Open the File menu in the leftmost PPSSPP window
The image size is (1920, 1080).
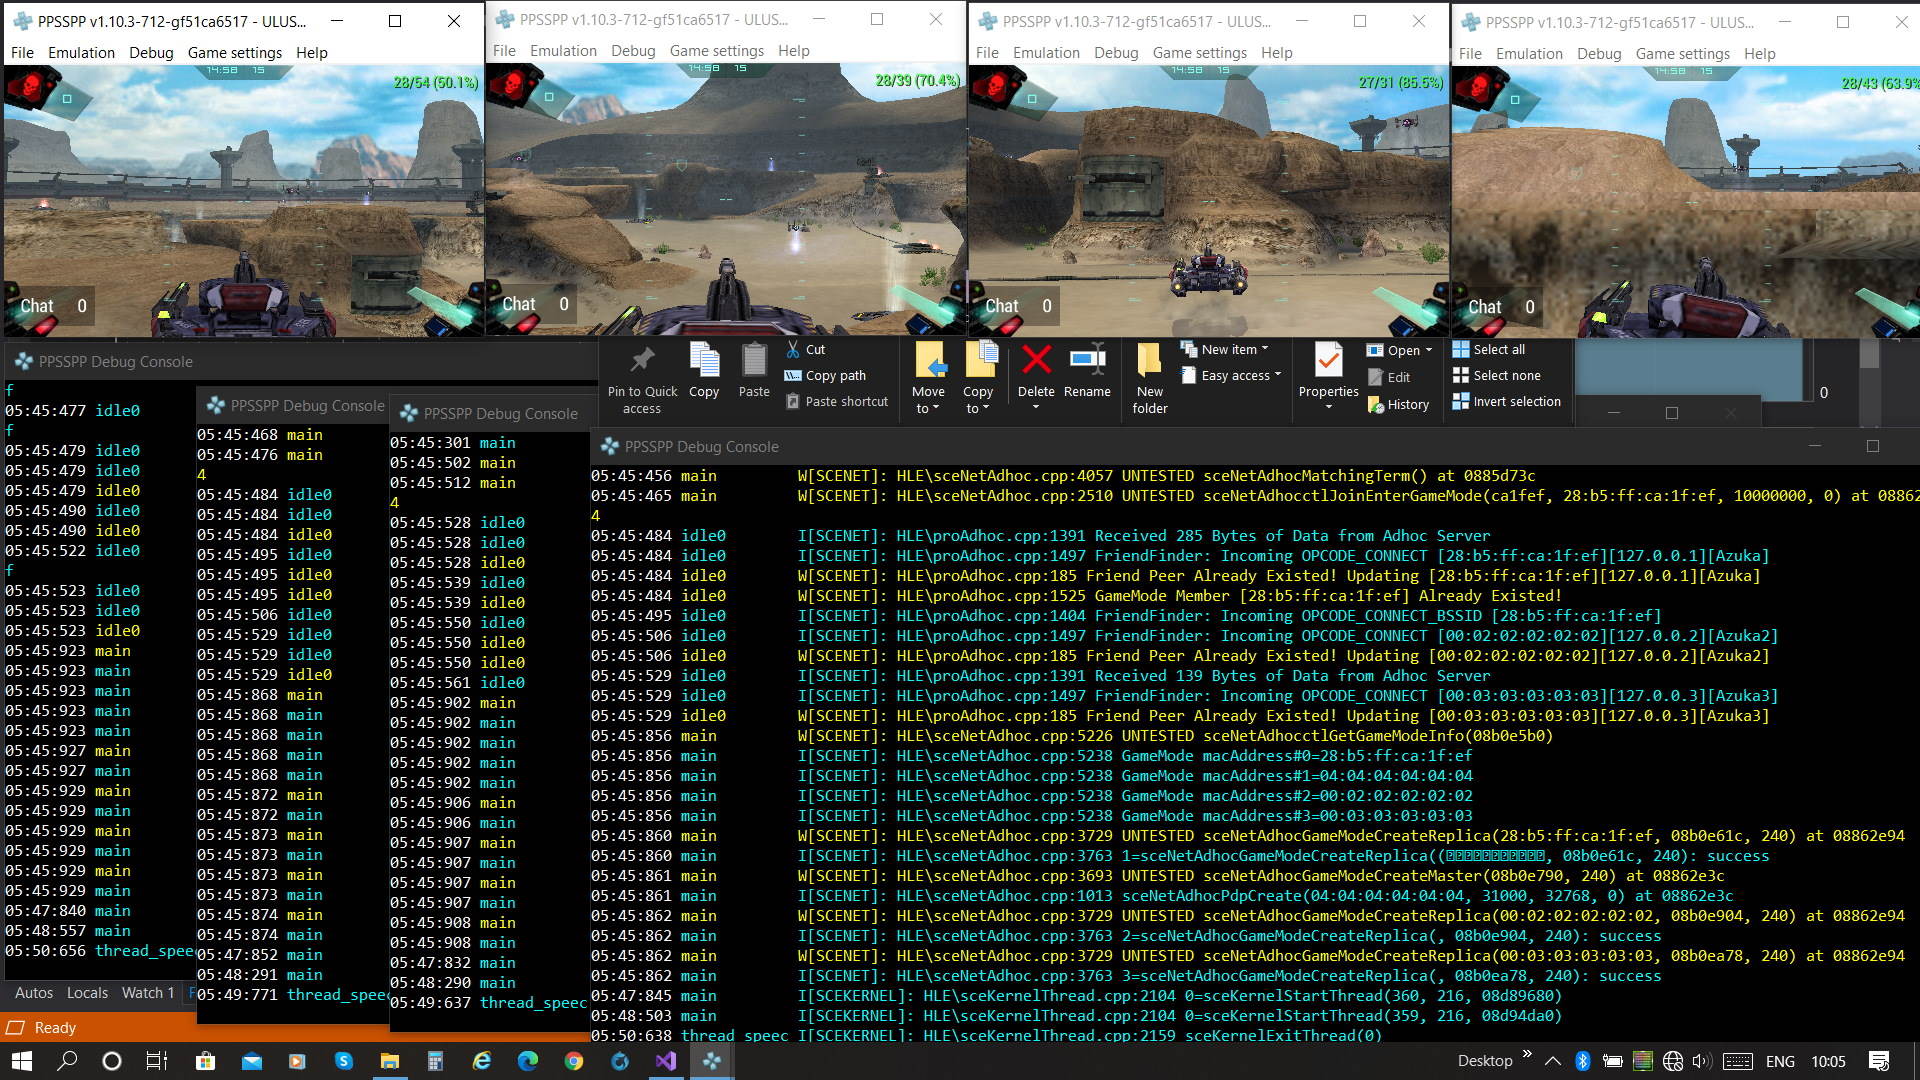(x=22, y=52)
